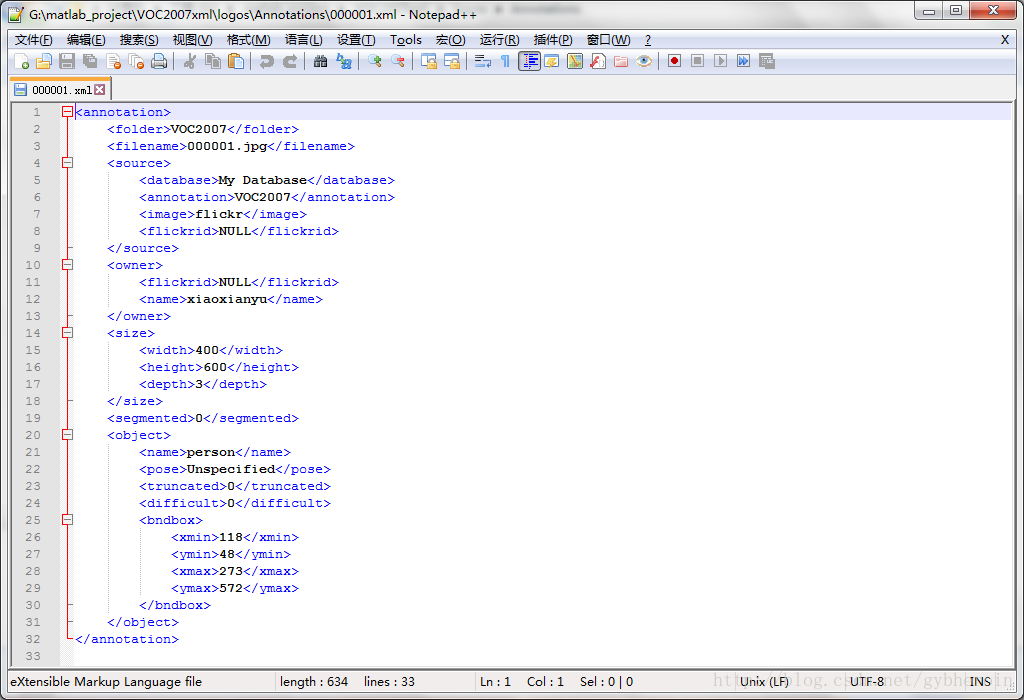
Task: Click line number 16 in the margin
Action: click(33, 367)
